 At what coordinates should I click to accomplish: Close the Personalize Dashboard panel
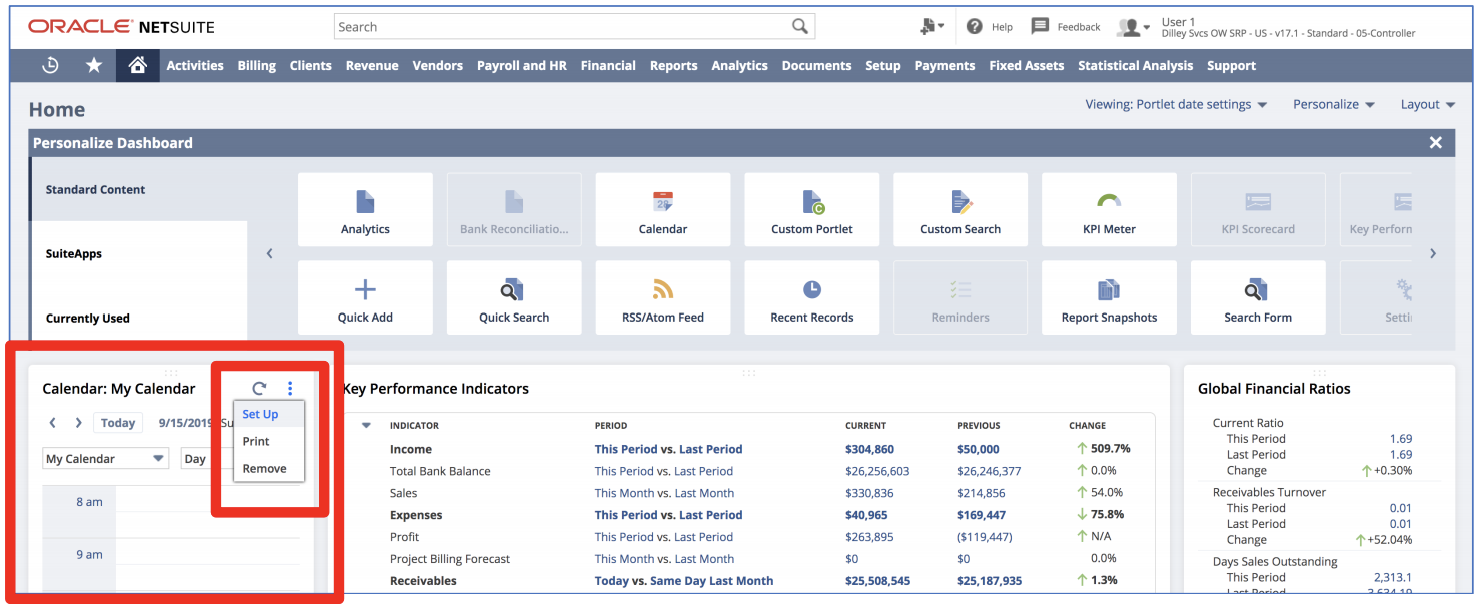pos(1436,143)
